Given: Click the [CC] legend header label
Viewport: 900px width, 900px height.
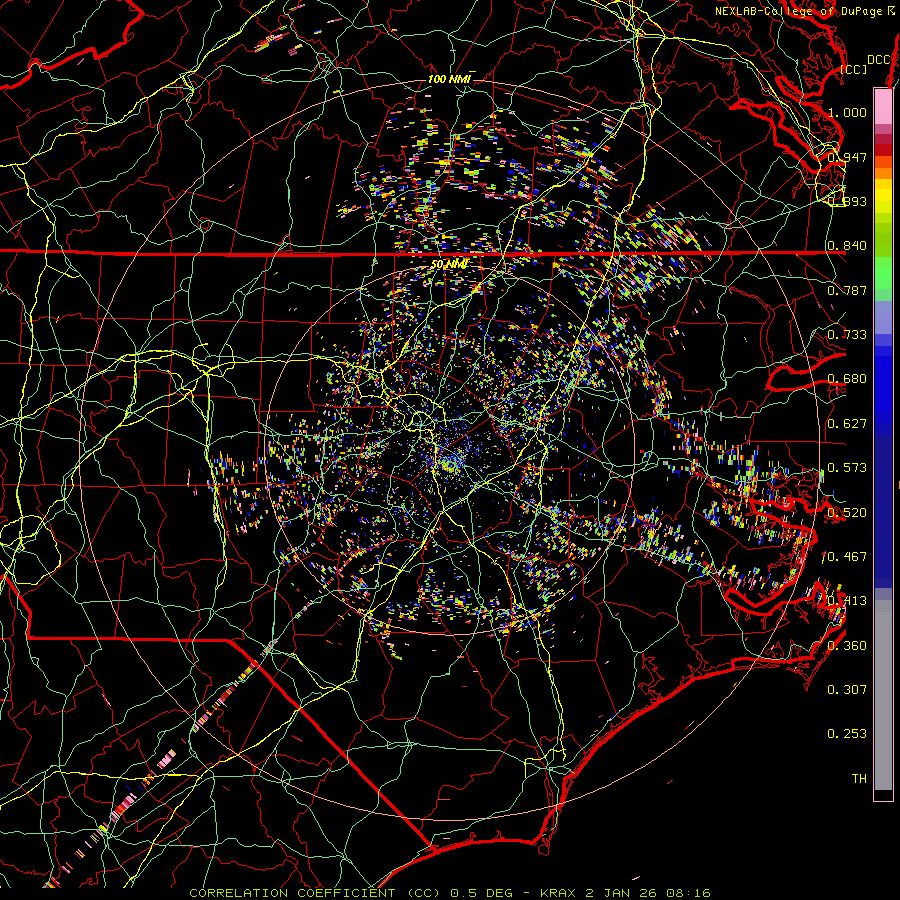Looking at the screenshot, I should 854,69.
